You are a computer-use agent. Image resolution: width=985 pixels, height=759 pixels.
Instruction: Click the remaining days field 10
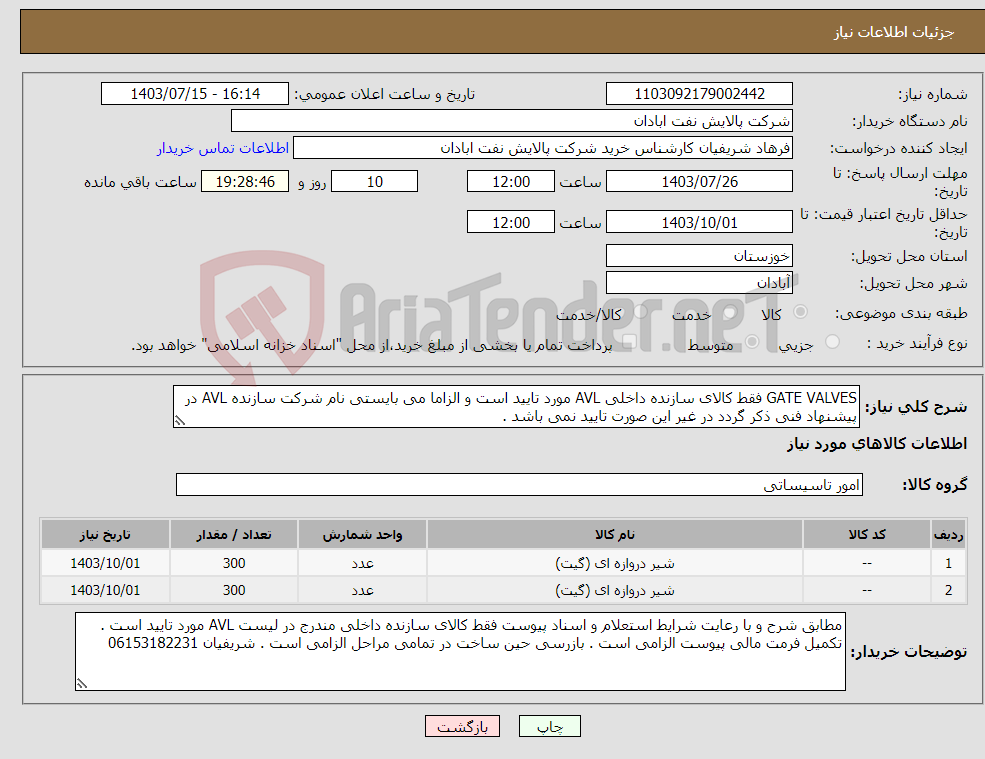374,182
